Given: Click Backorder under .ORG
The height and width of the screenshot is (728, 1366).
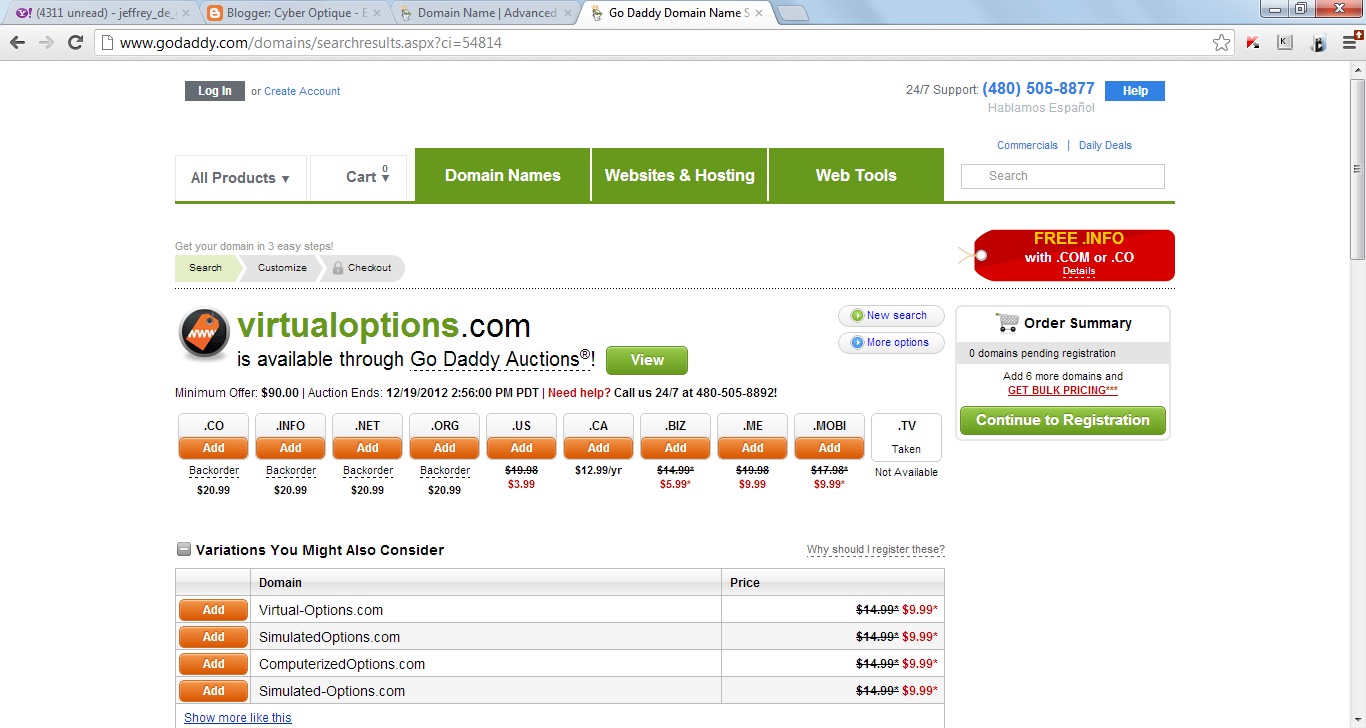Looking at the screenshot, I should pyautogui.click(x=445, y=471).
